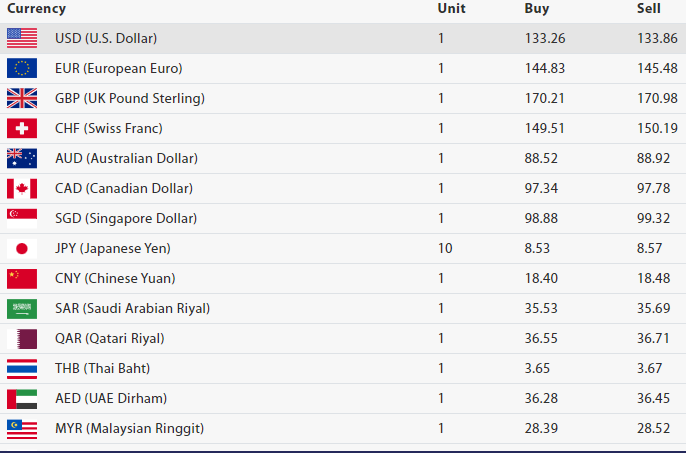Click the Malaysian flag icon
The width and height of the screenshot is (686, 453).
click(x=22, y=428)
